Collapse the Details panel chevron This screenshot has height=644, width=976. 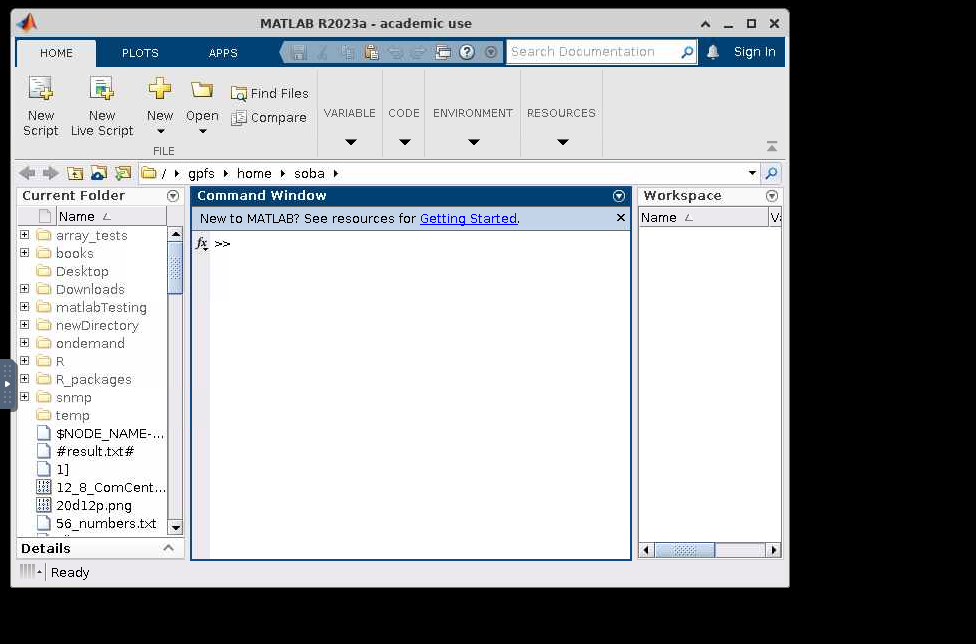[168, 548]
